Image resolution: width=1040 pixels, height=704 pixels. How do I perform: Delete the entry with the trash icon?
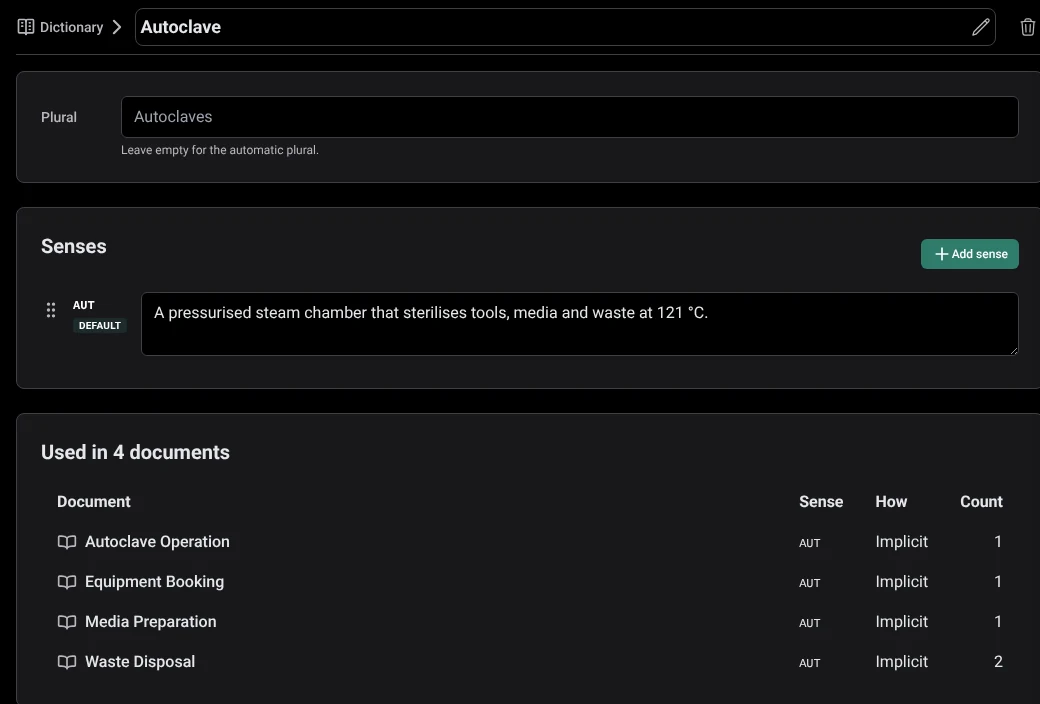coord(1027,27)
